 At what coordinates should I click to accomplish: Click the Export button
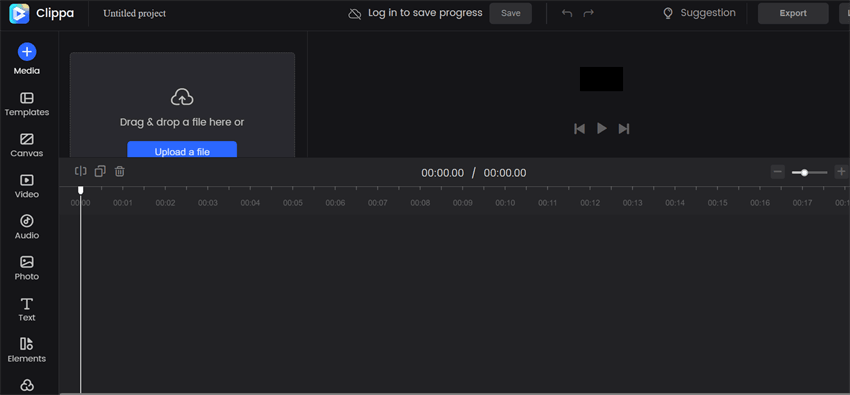pyautogui.click(x=793, y=14)
